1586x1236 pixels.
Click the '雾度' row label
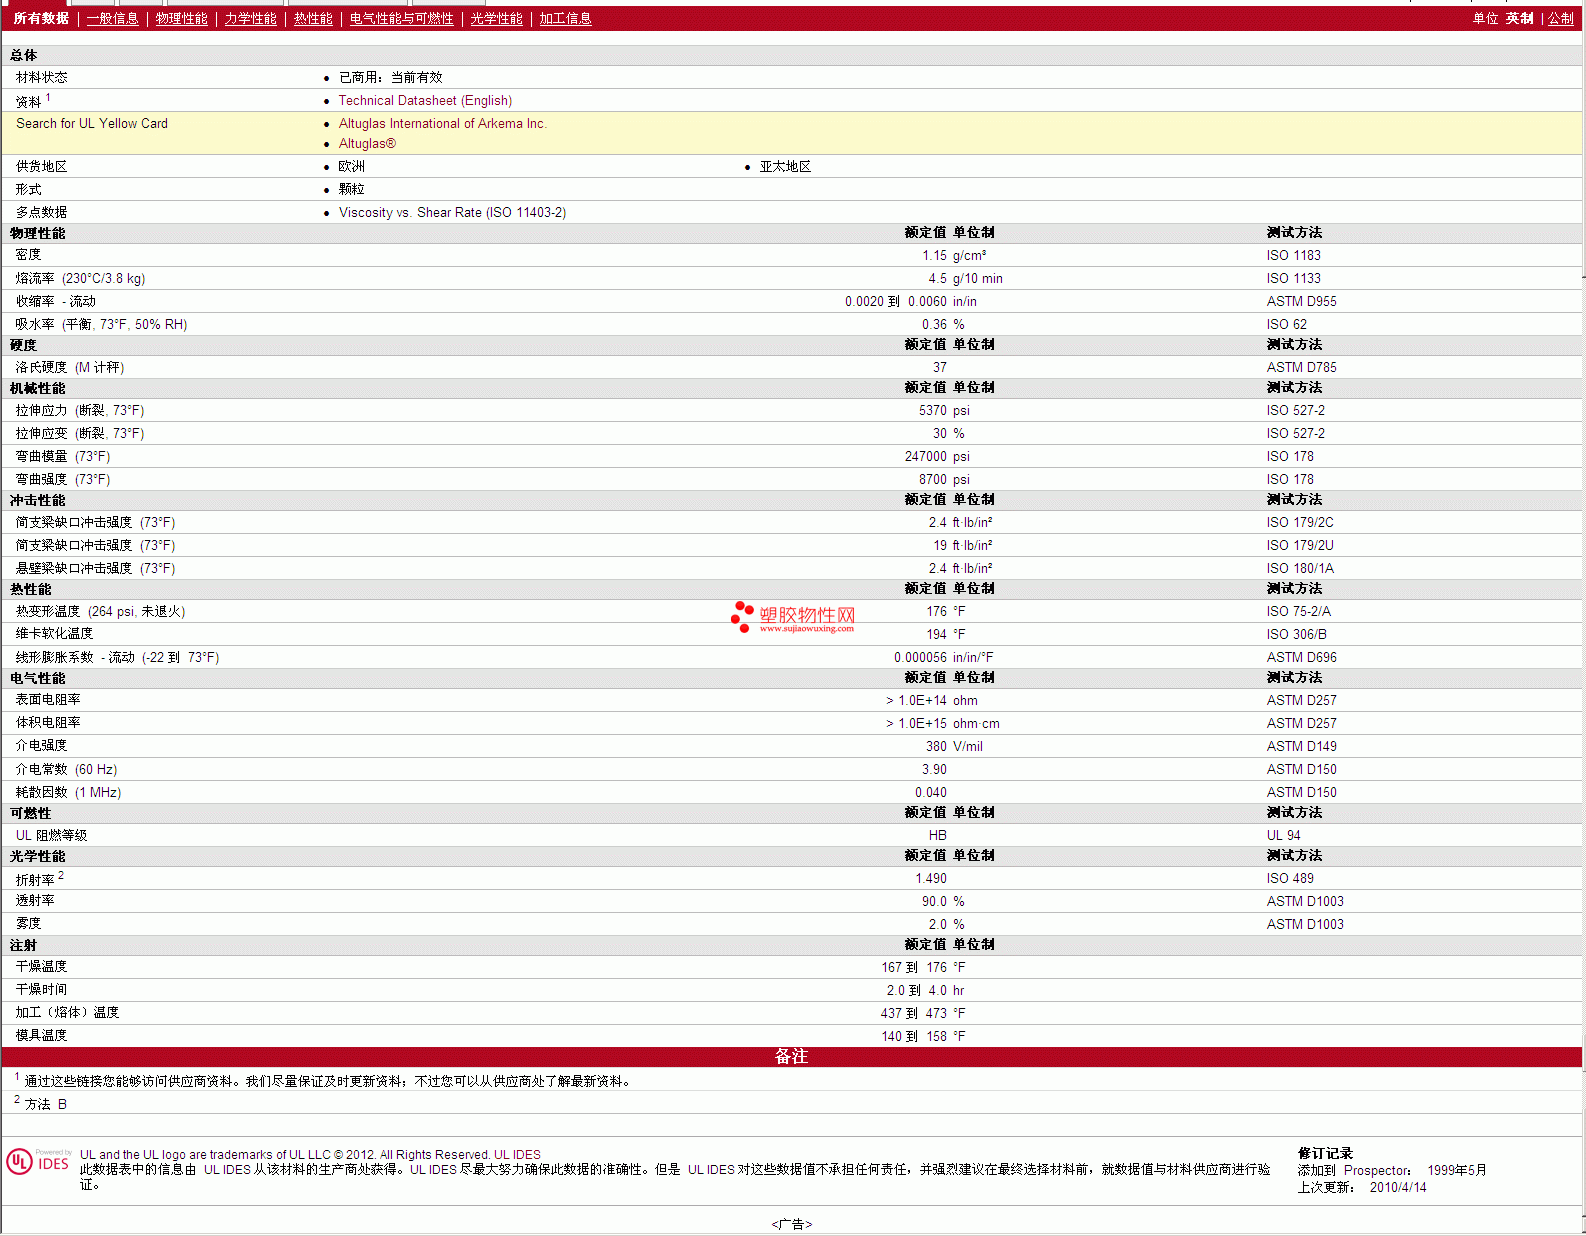pos(28,924)
